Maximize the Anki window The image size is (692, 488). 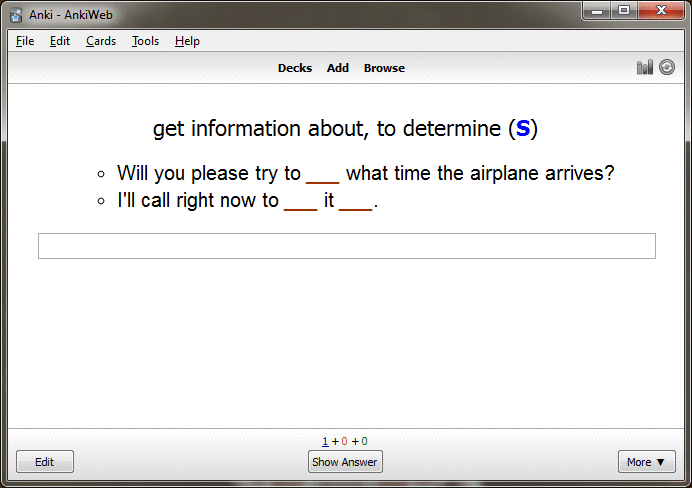tap(624, 11)
